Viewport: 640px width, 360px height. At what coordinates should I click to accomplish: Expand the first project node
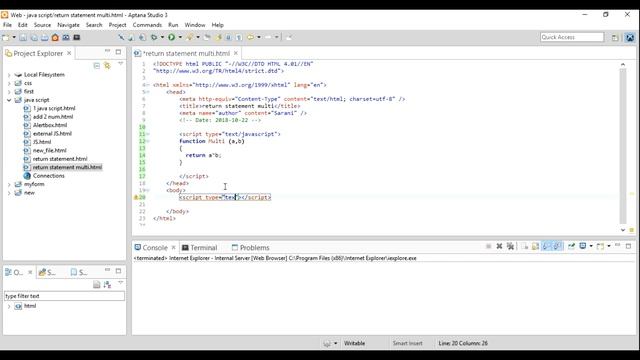pos(9,92)
